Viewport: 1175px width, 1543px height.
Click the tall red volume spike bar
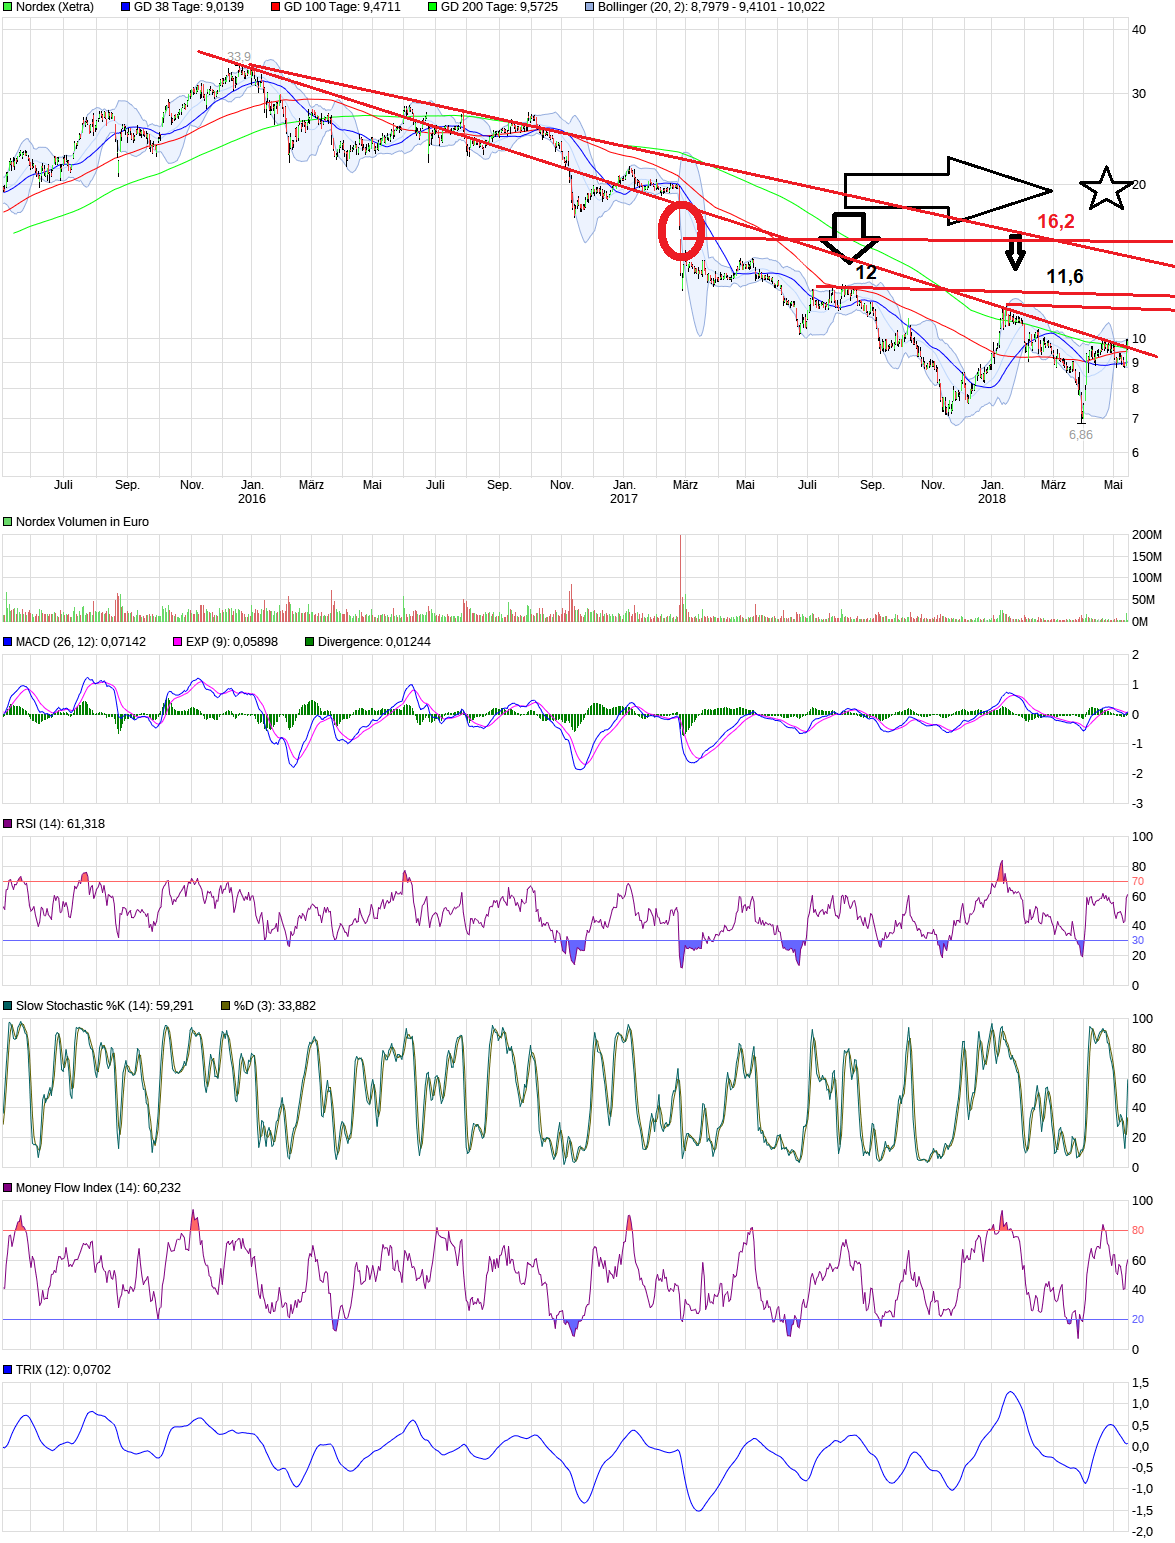click(x=681, y=578)
